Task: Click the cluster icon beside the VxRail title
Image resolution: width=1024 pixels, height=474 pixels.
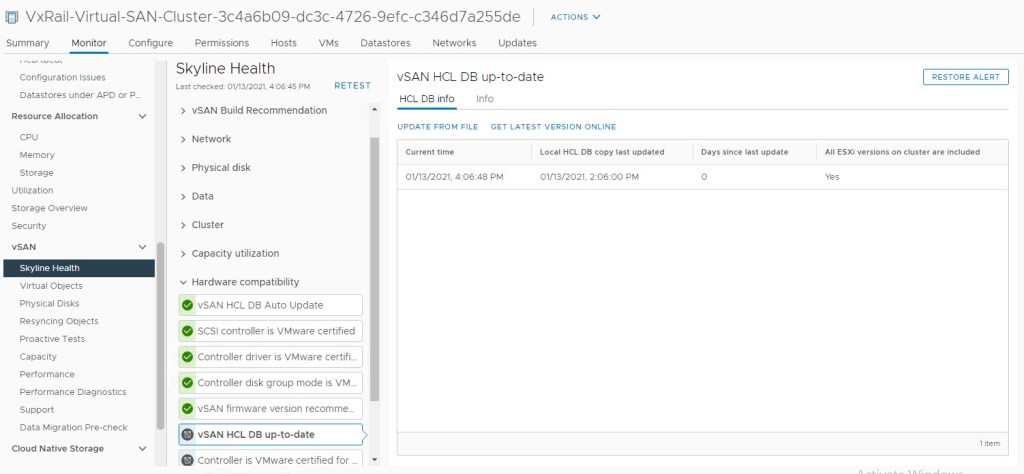Action: click(12, 16)
